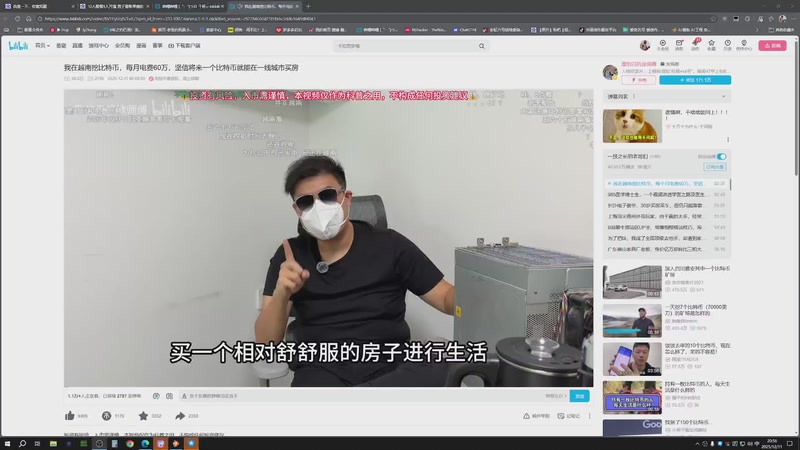Open File Explorer from the taskbar
800x450 pixels.
click(53, 443)
